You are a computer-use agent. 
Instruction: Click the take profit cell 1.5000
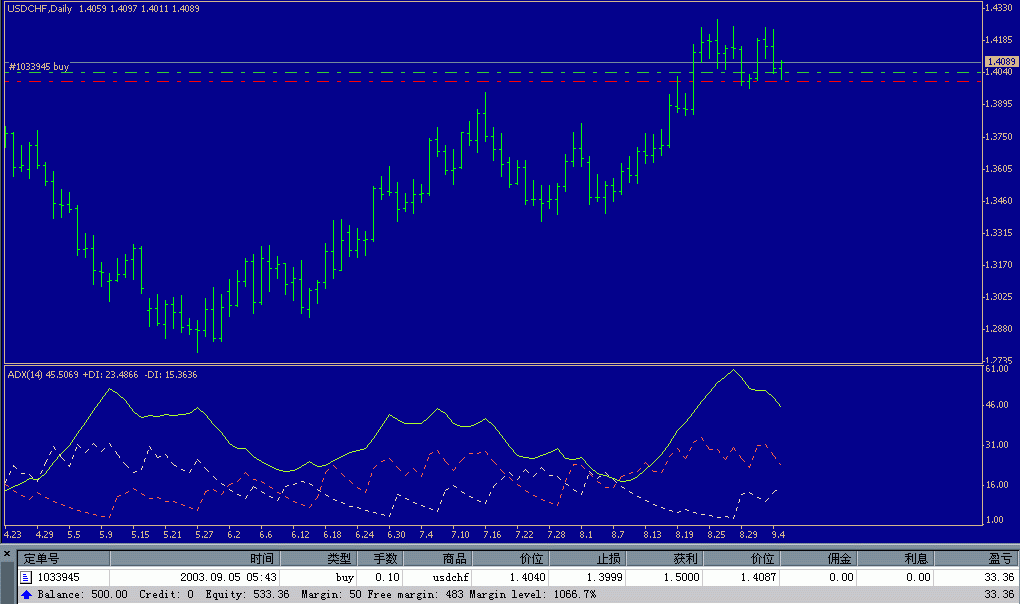point(682,577)
